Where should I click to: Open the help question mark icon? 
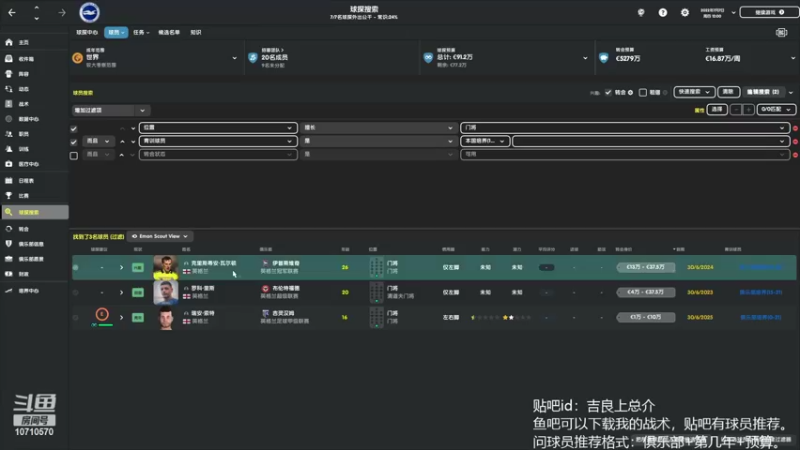(662, 12)
